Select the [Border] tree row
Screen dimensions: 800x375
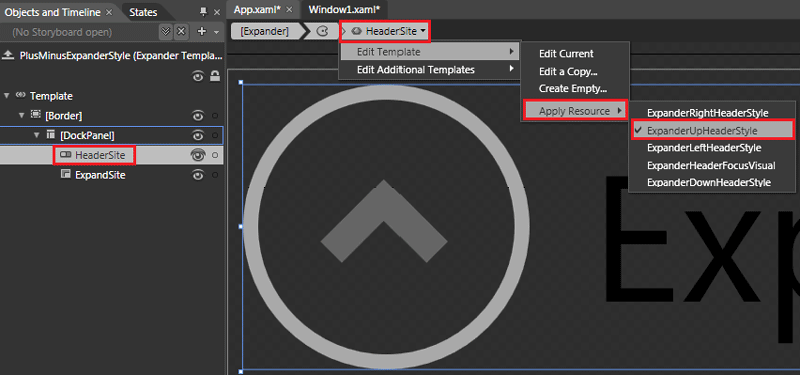point(112,116)
